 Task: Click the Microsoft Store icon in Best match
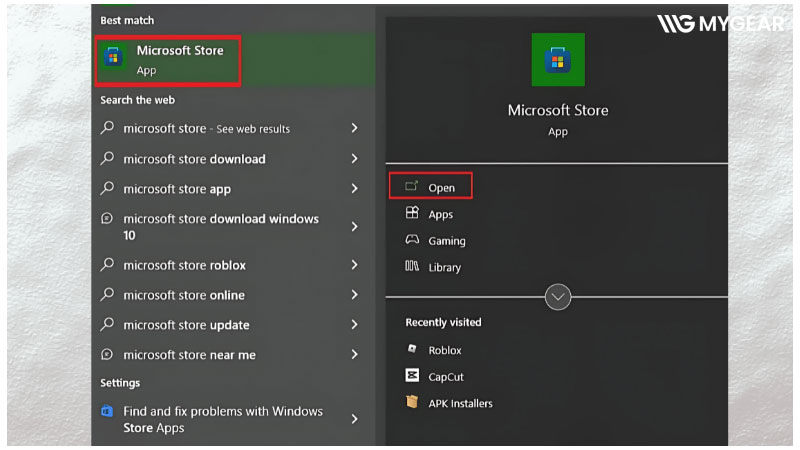[113, 56]
